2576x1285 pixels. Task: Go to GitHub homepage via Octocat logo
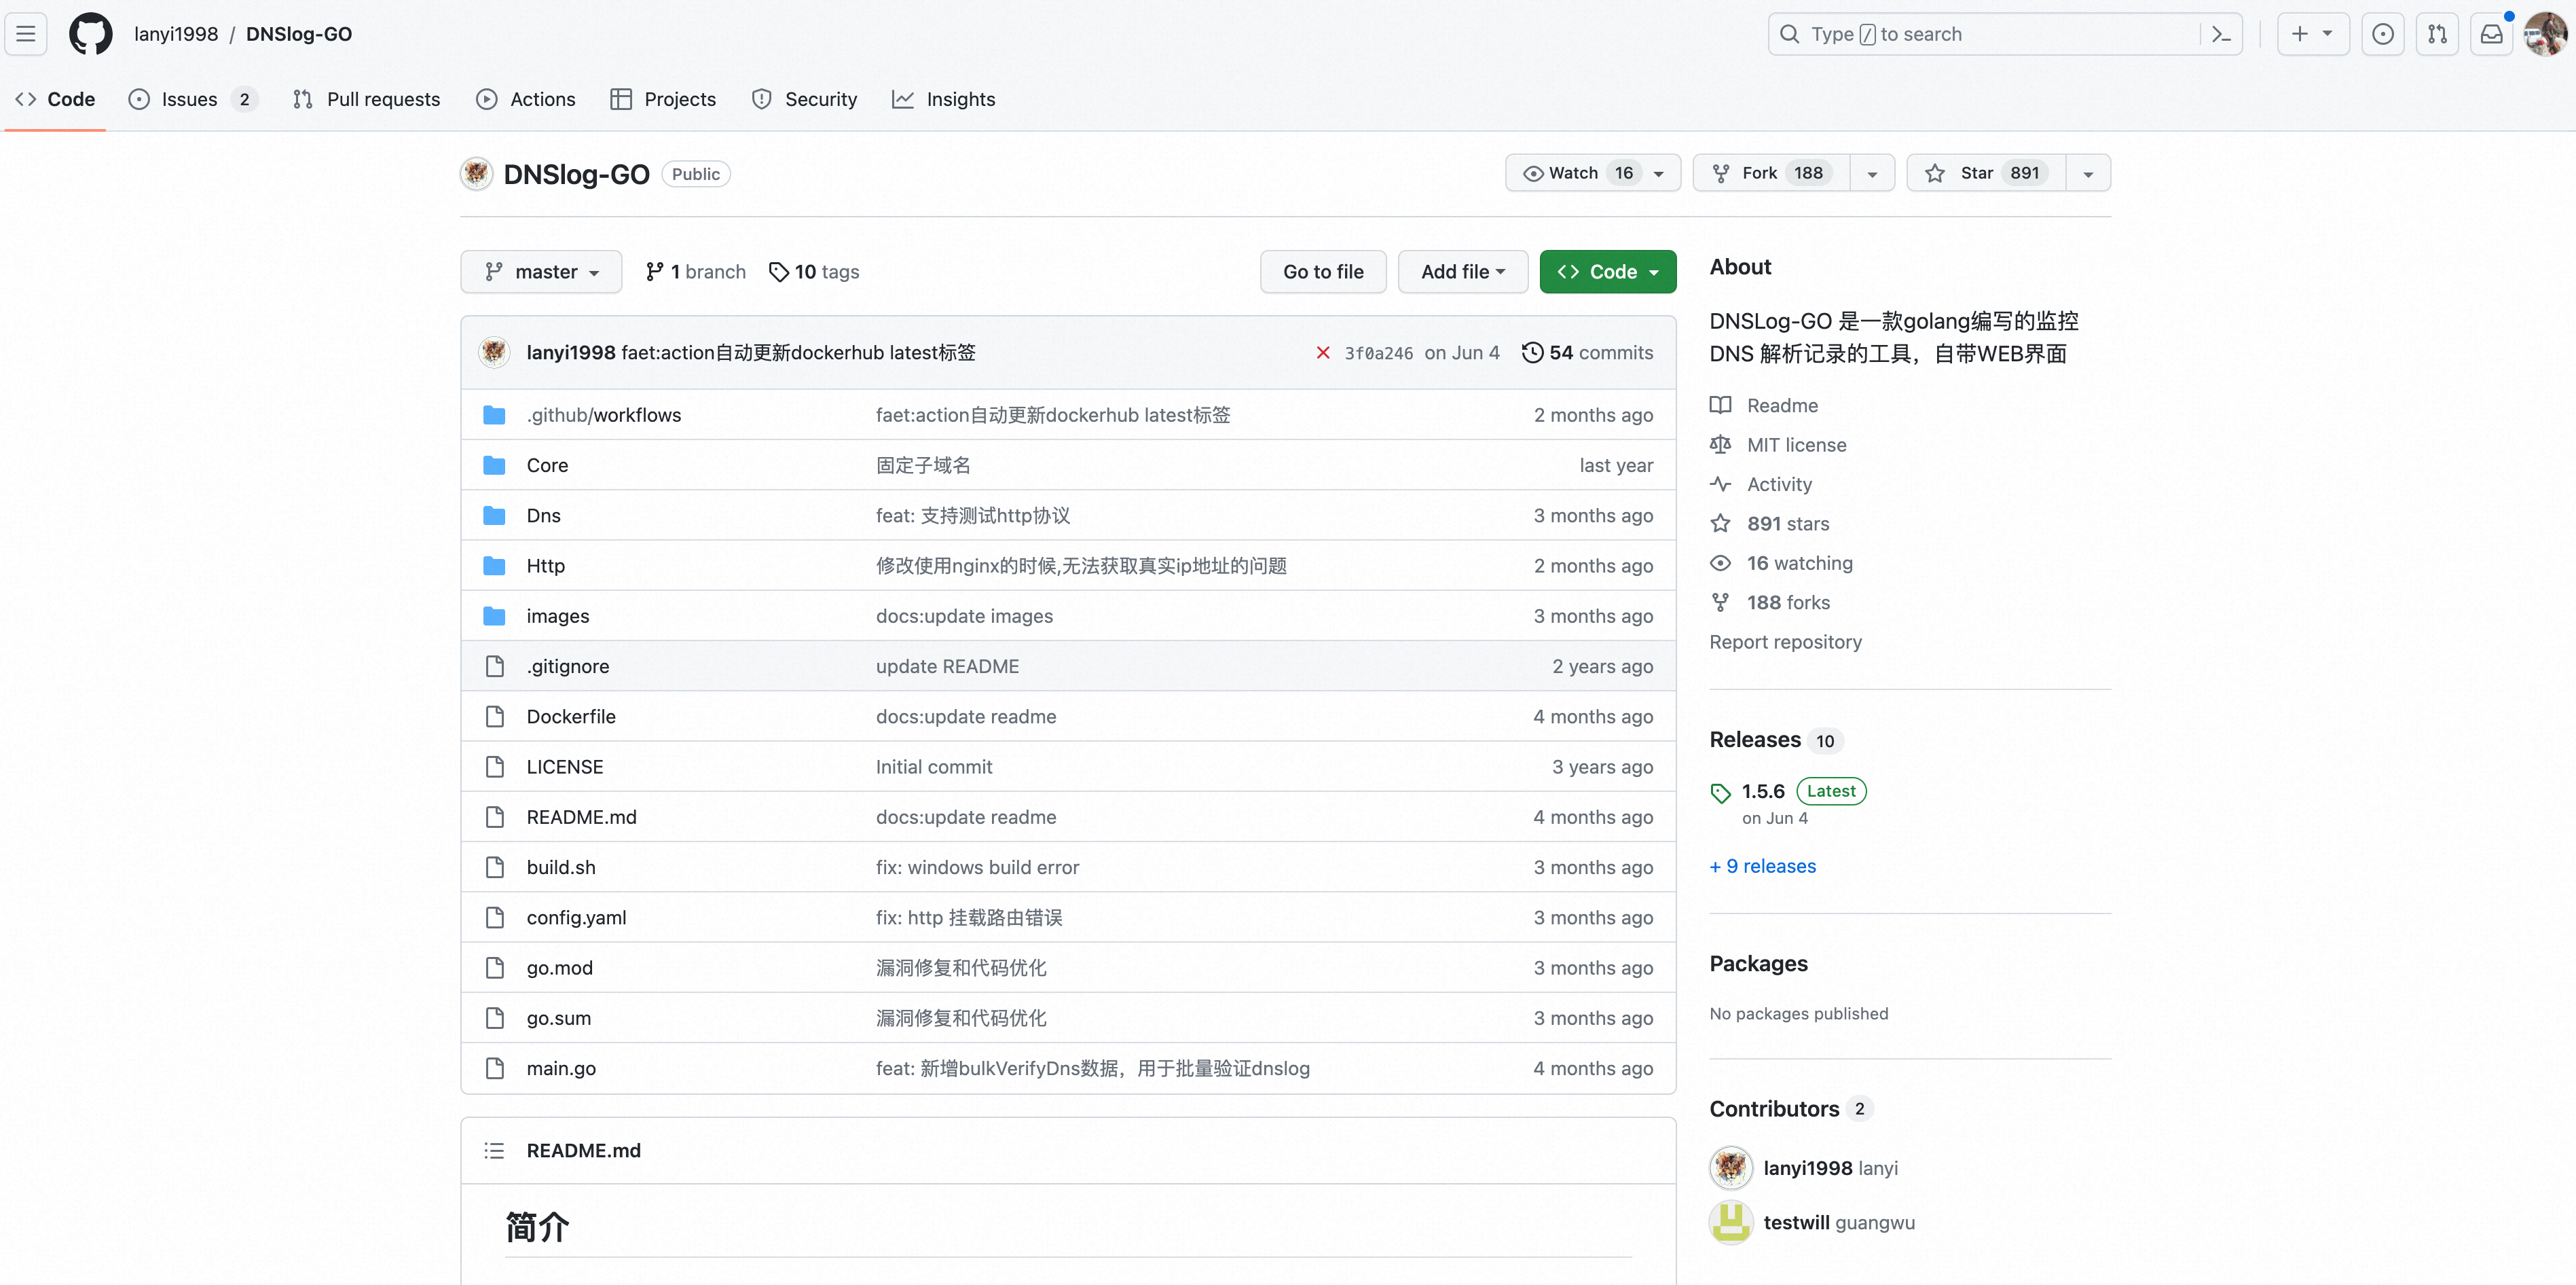tap(91, 34)
